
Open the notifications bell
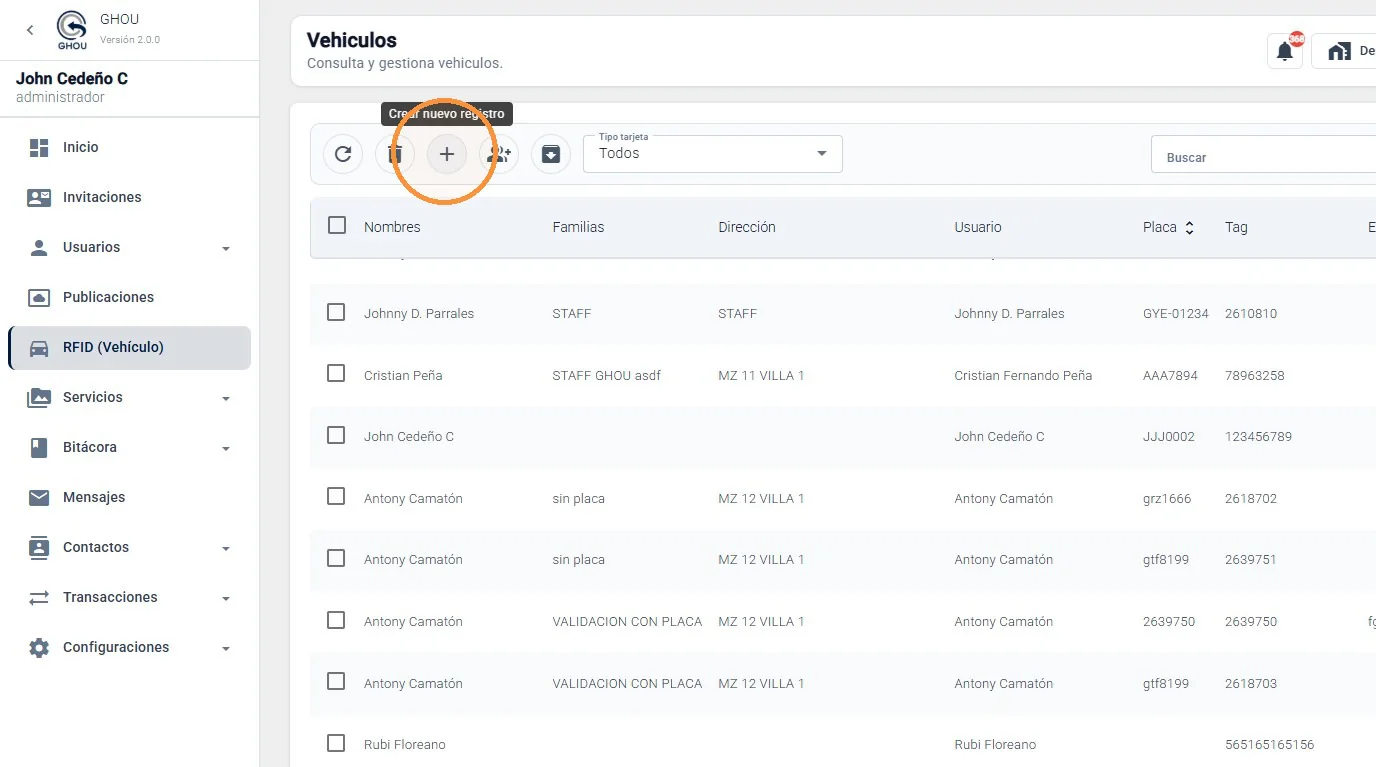(1285, 52)
